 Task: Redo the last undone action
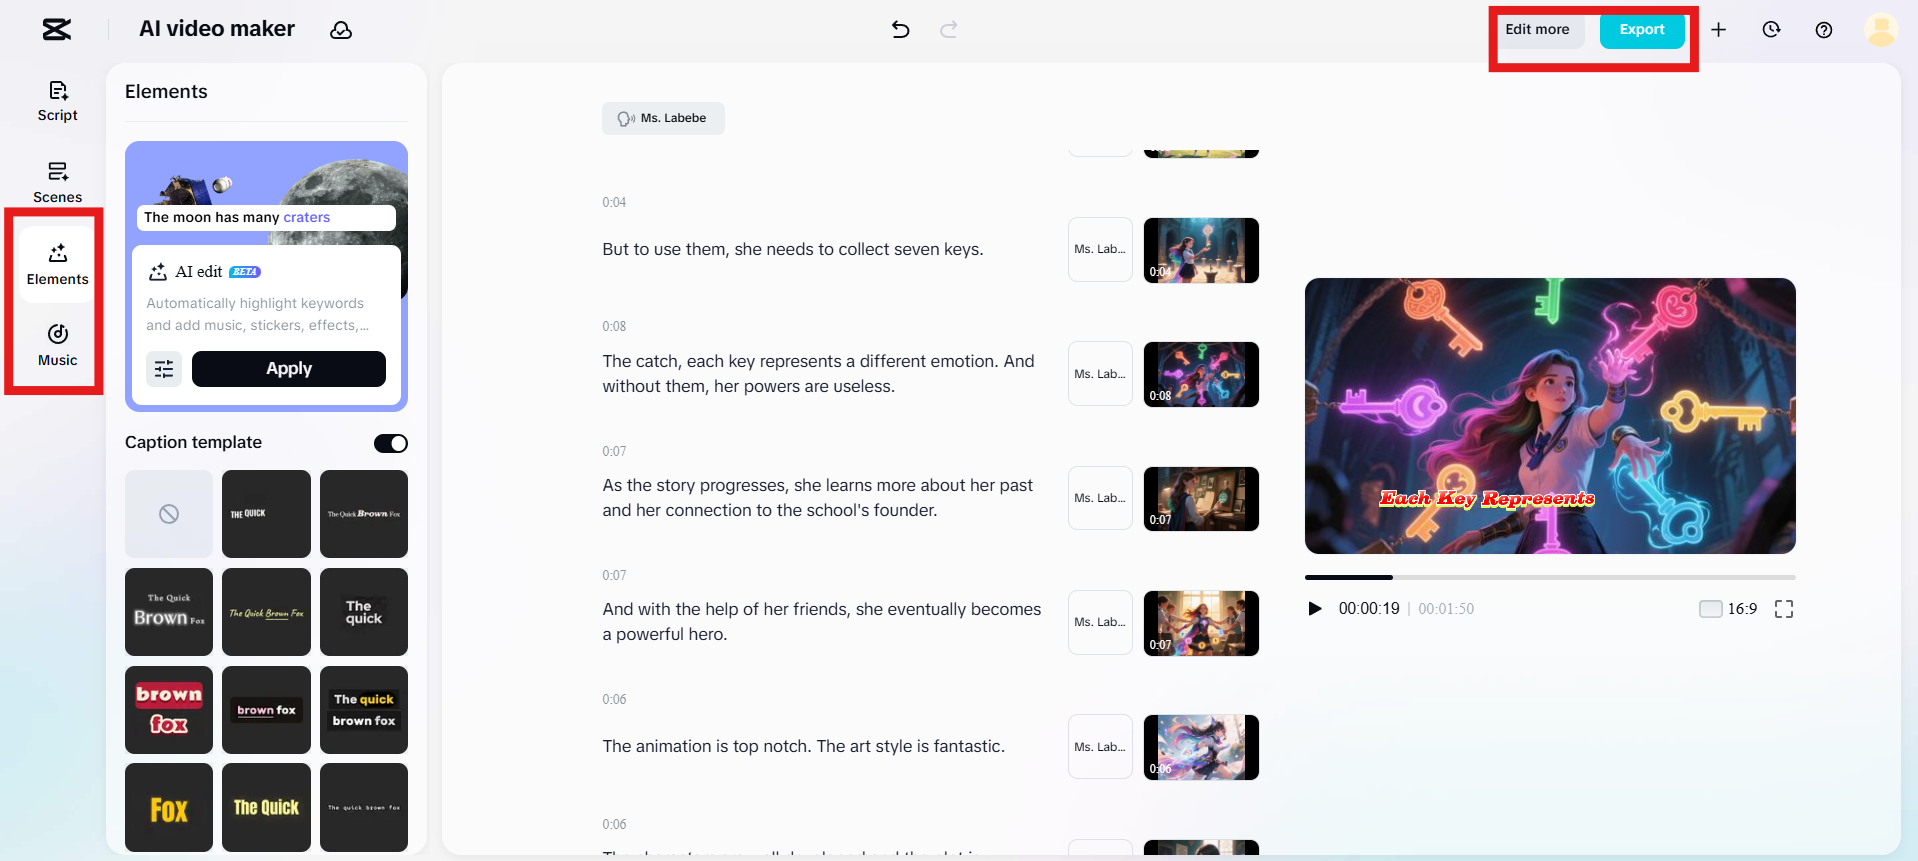[949, 30]
